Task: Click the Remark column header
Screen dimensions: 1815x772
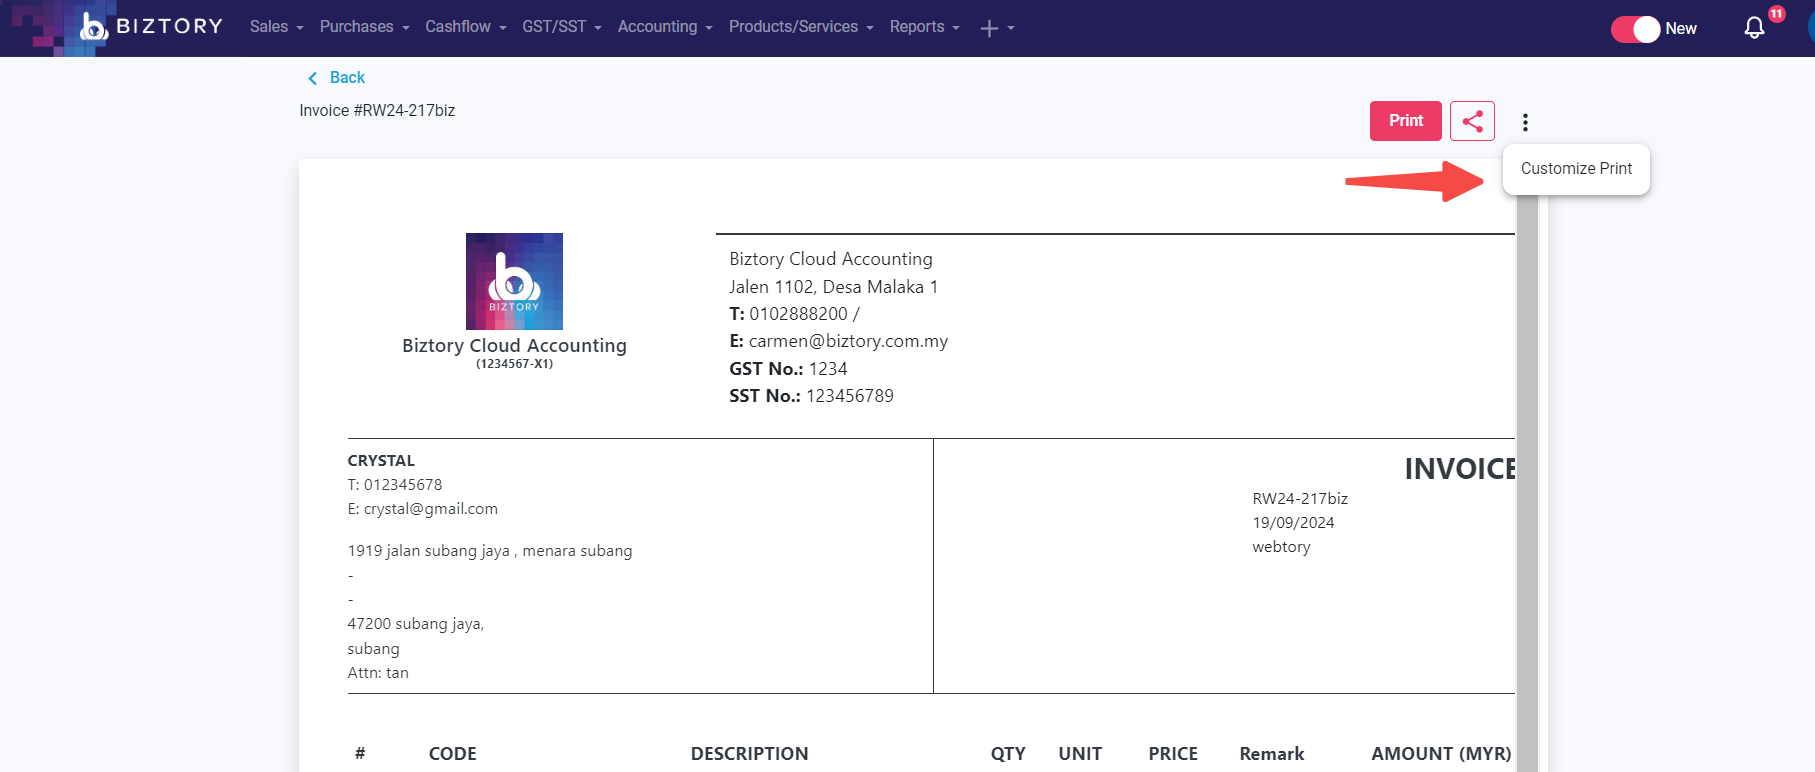Action: [x=1272, y=754]
